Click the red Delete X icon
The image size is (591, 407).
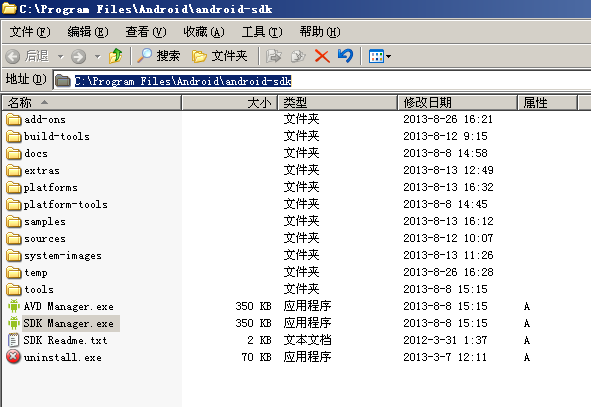322,57
